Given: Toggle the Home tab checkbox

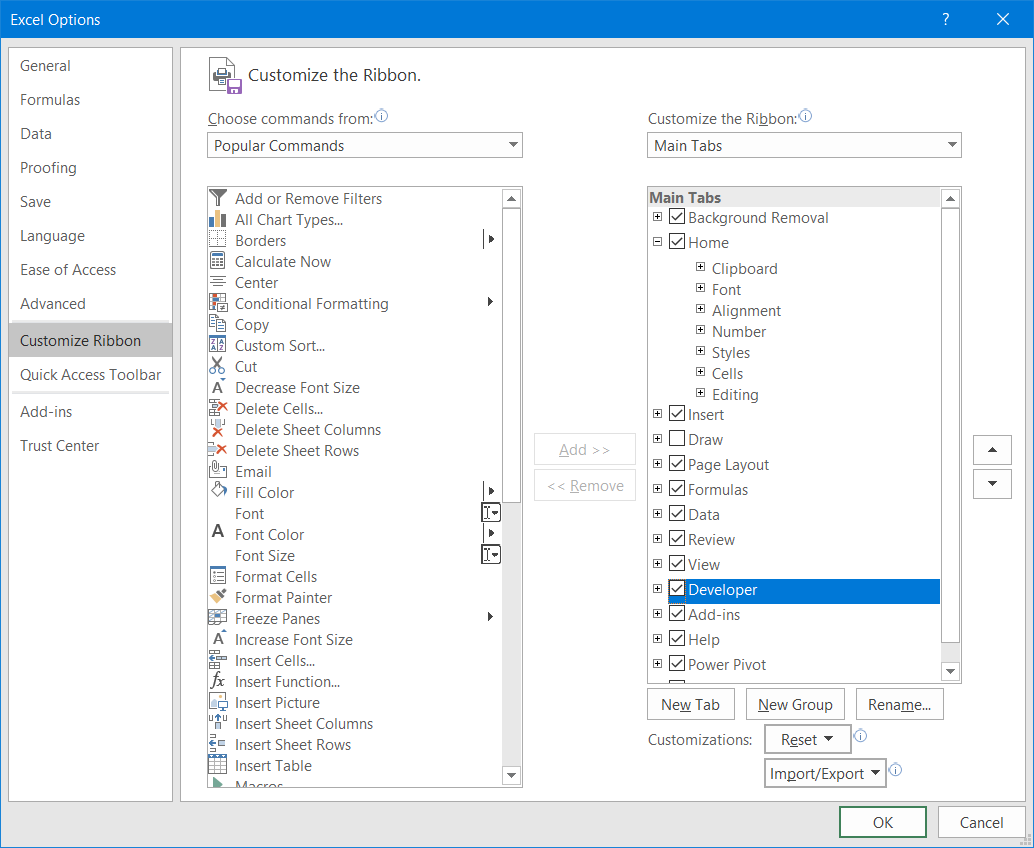Looking at the screenshot, I should [x=677, y=241].
